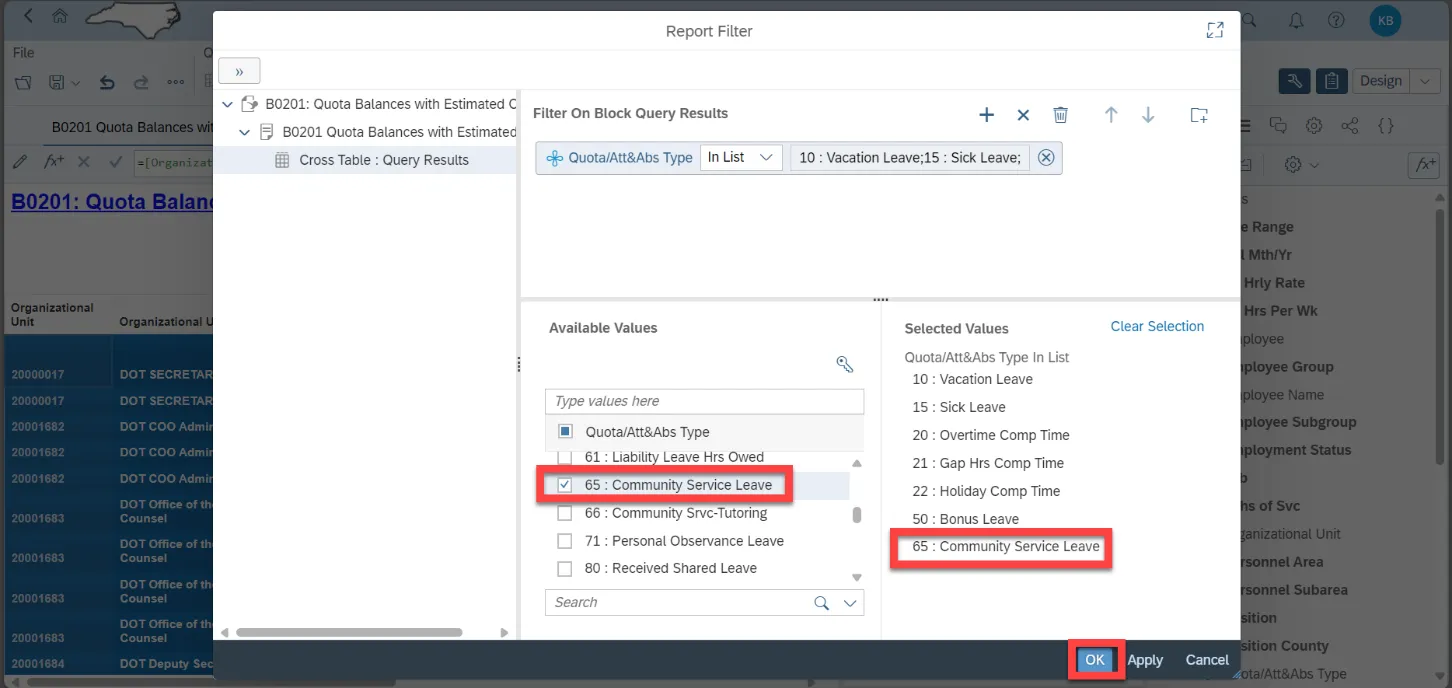
Task: Open Home in the background window
Action: click(x=60, y=17)
